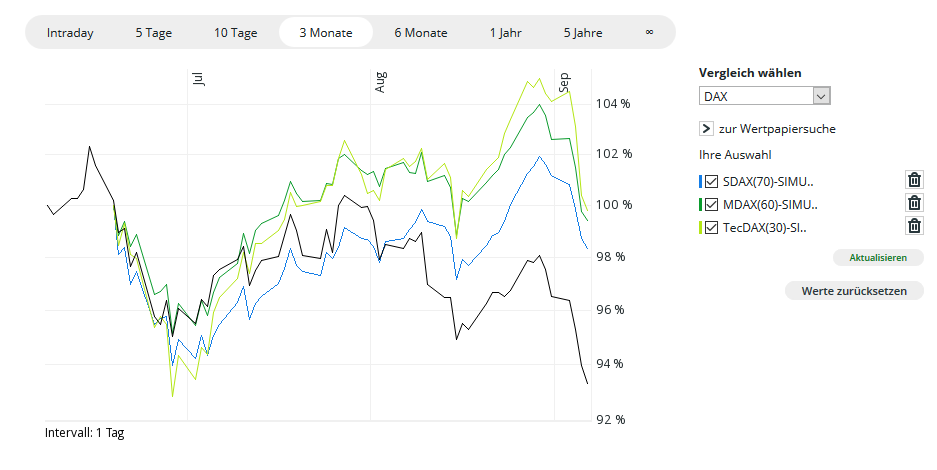Choose the 5 Jahre range

583,32
